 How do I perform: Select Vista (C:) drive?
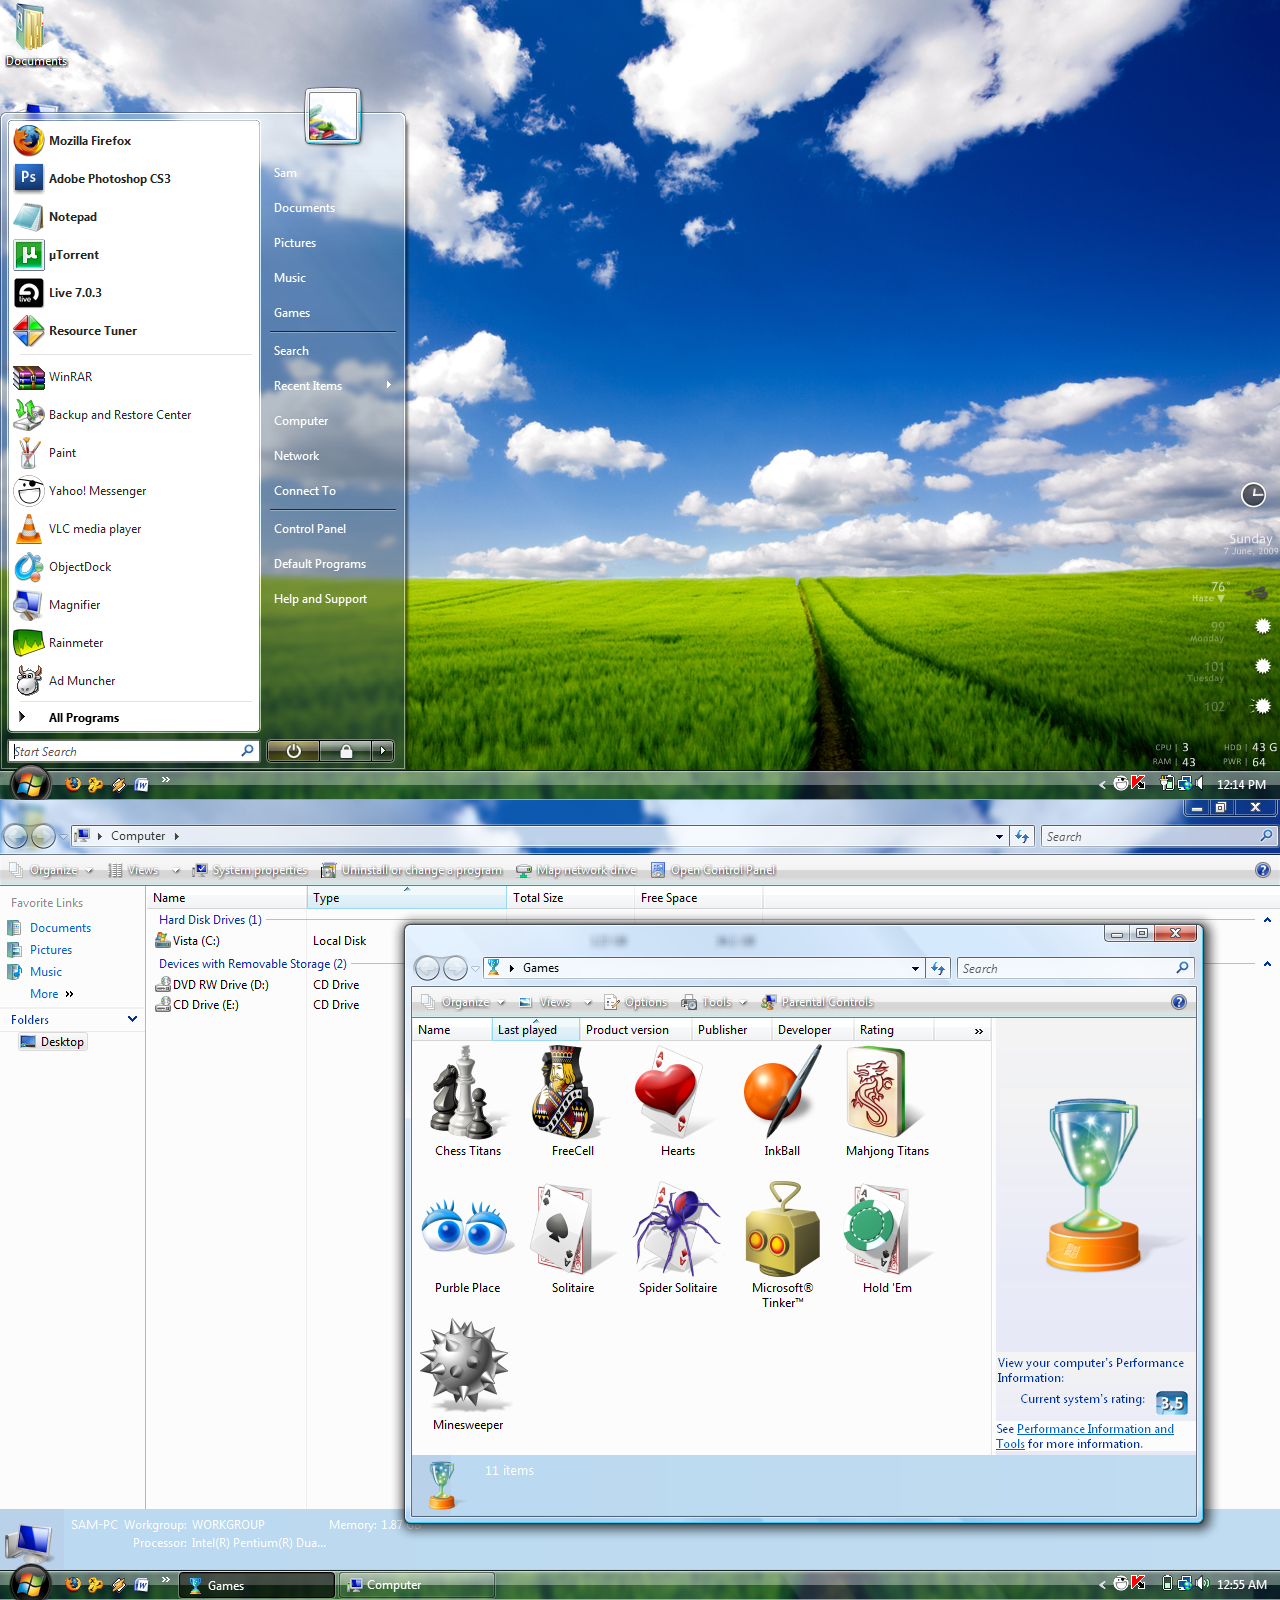pyautogui.click(x=187, y=941)
